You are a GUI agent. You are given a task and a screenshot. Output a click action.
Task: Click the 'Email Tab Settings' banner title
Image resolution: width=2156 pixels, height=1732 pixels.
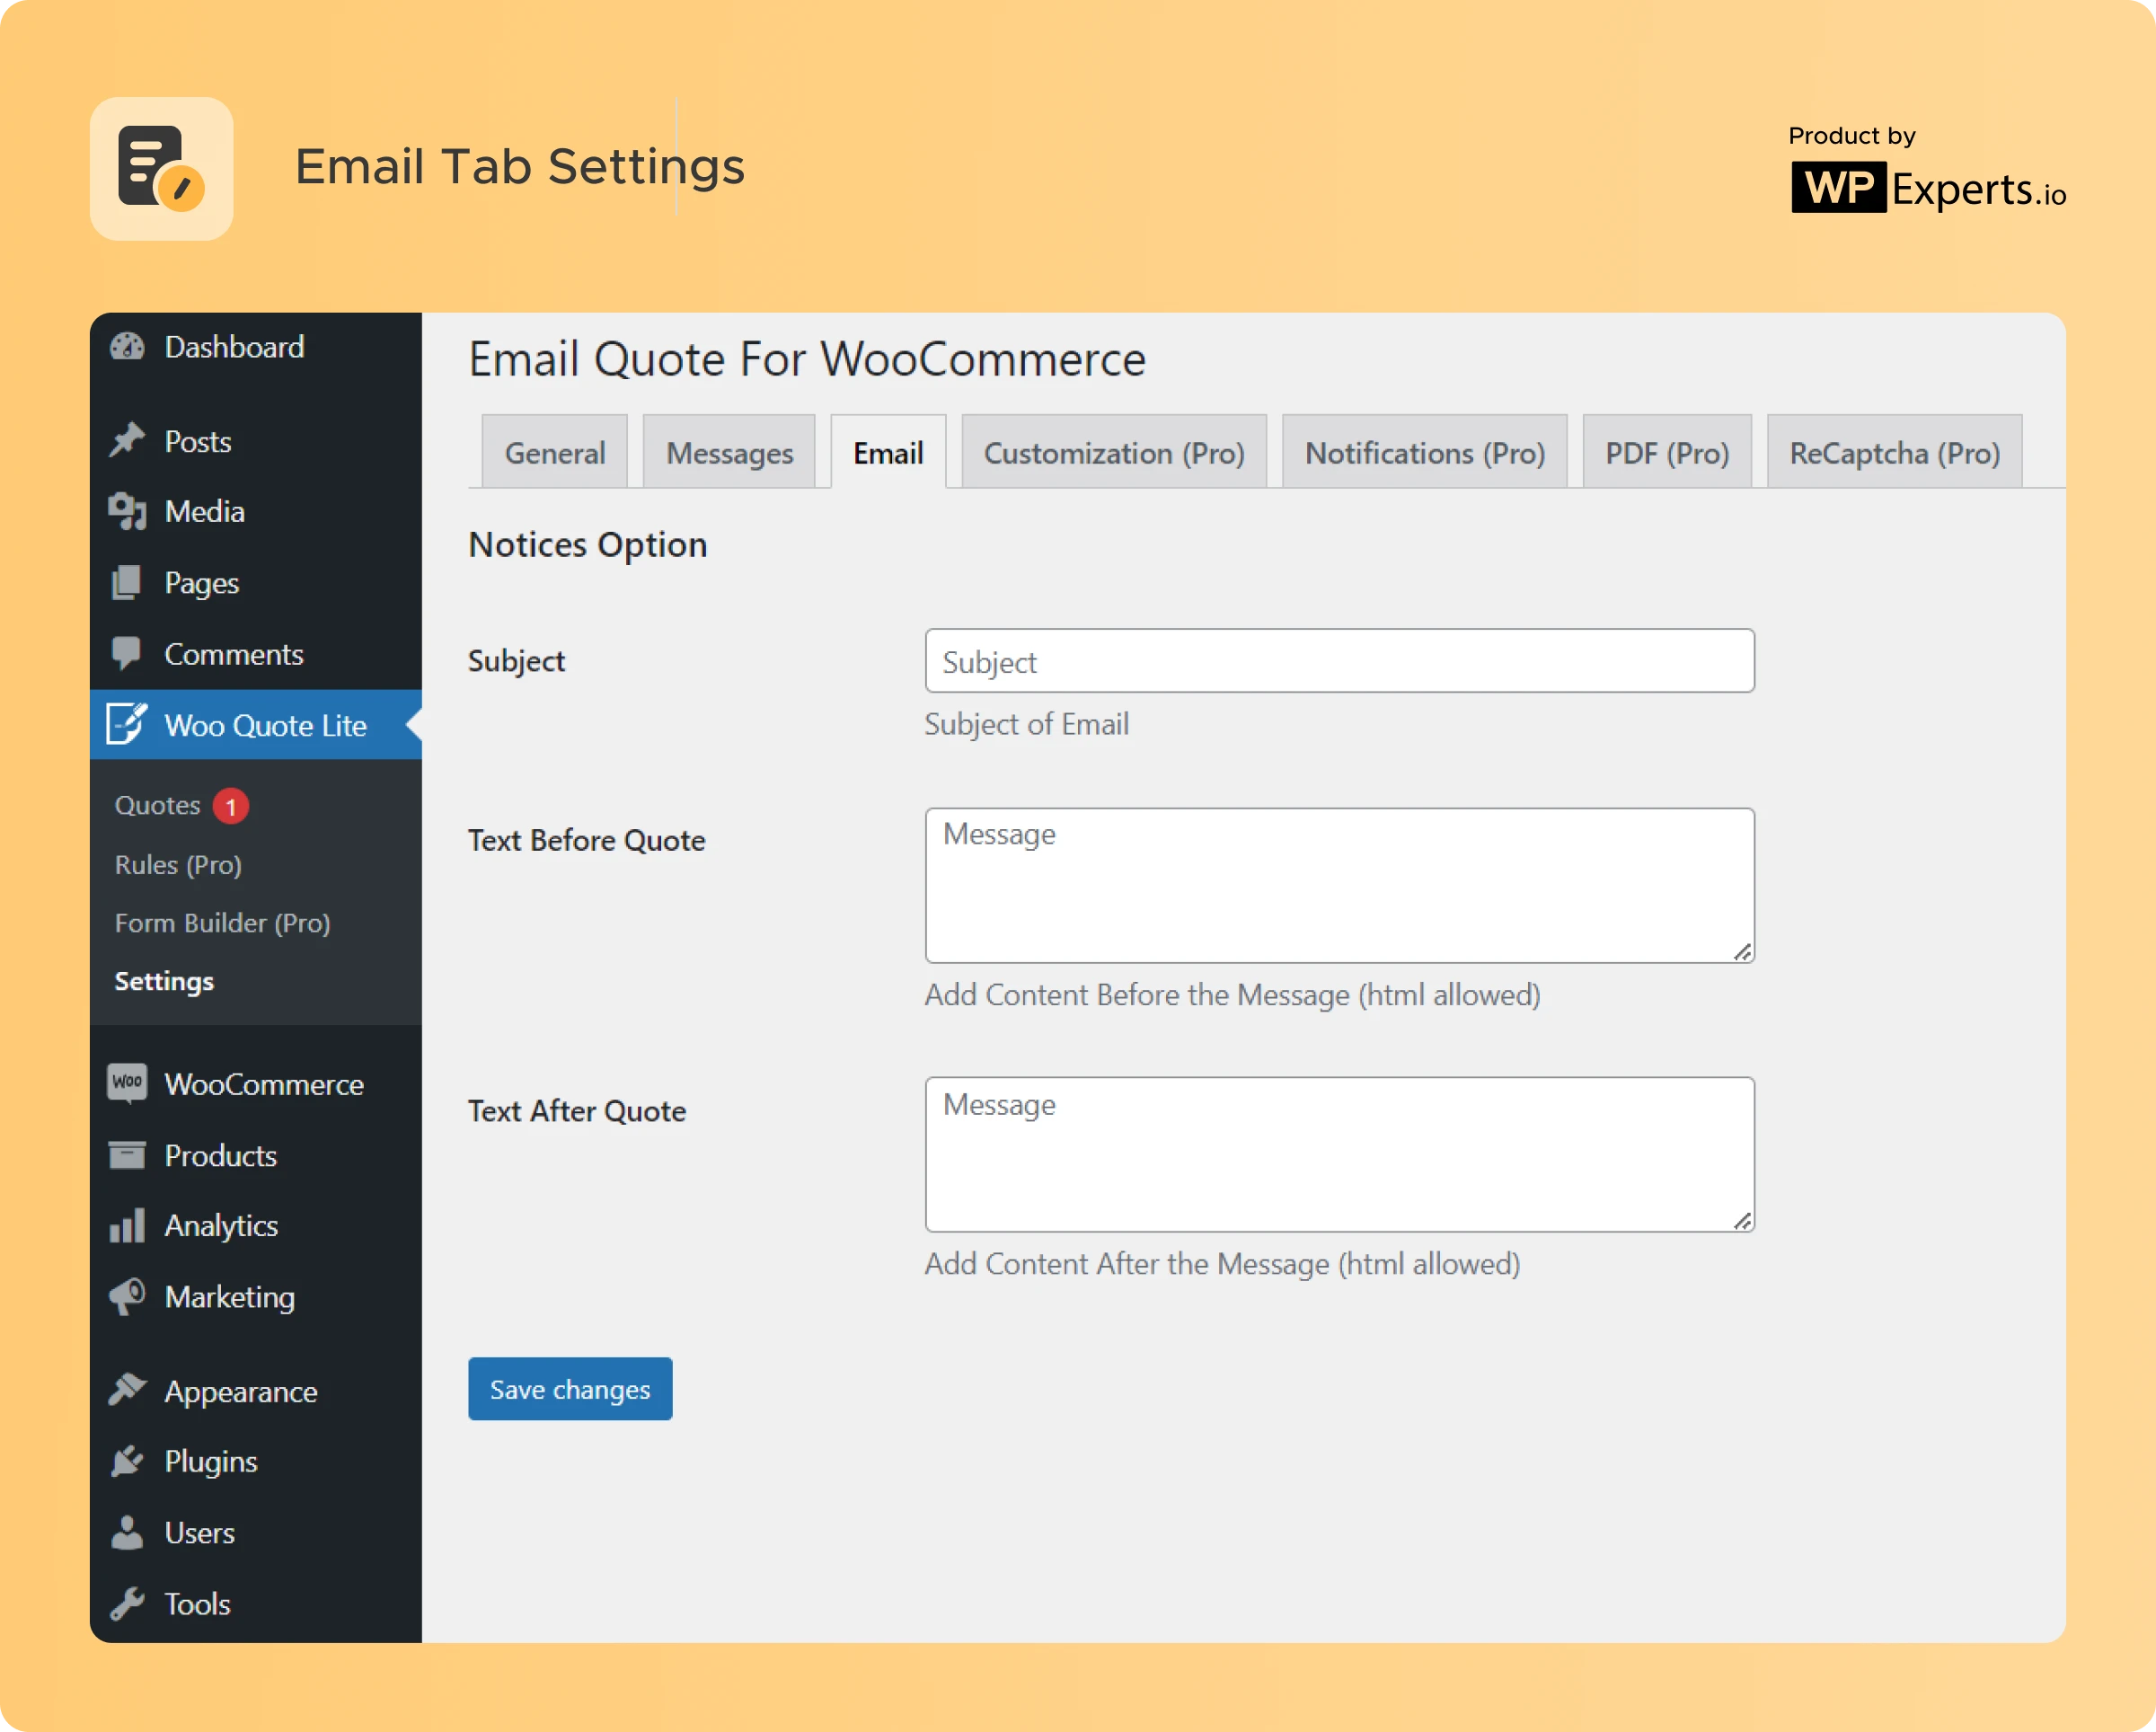[x=520, y=166]
